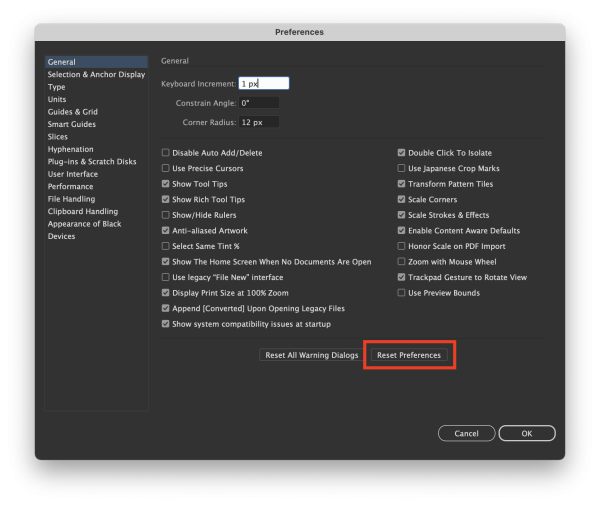
Task: Click the Reset Preferences button
Action: (x=408, y=355)
